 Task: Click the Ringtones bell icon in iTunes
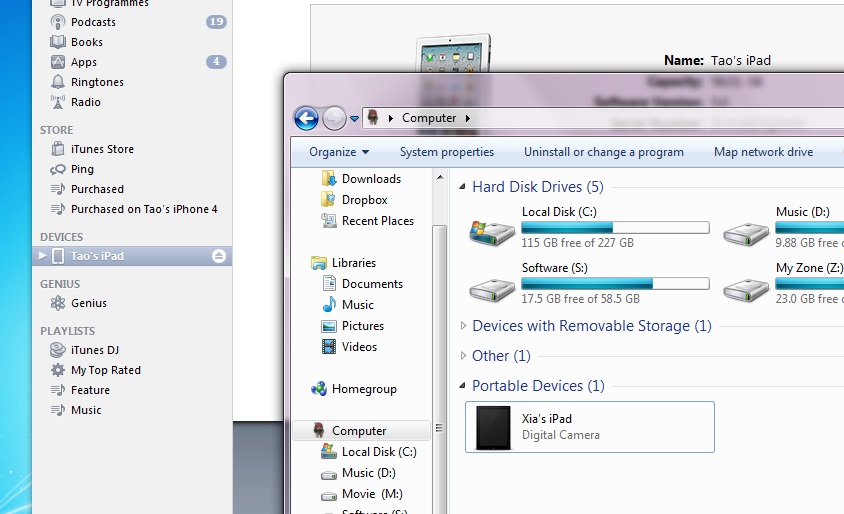click(x=58, y=82)
